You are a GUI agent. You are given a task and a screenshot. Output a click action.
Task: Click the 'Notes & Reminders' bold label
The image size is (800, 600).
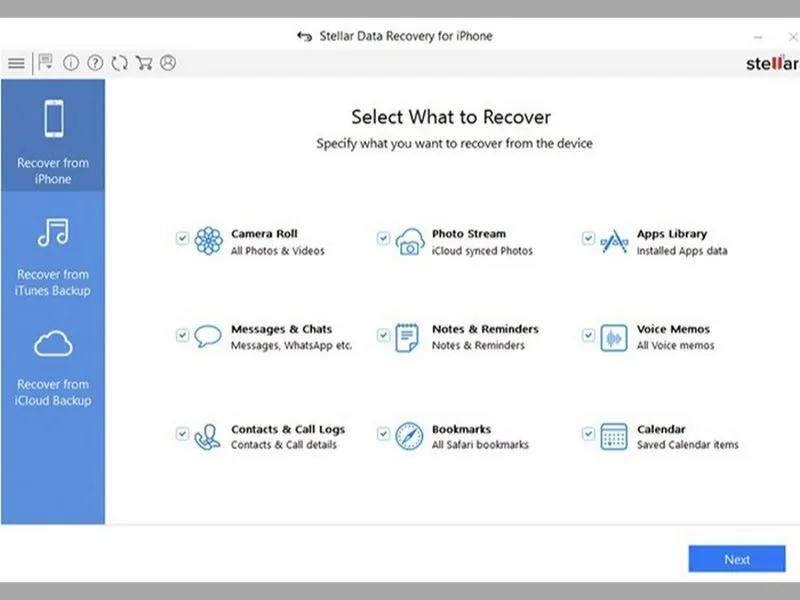coord(485,329)
